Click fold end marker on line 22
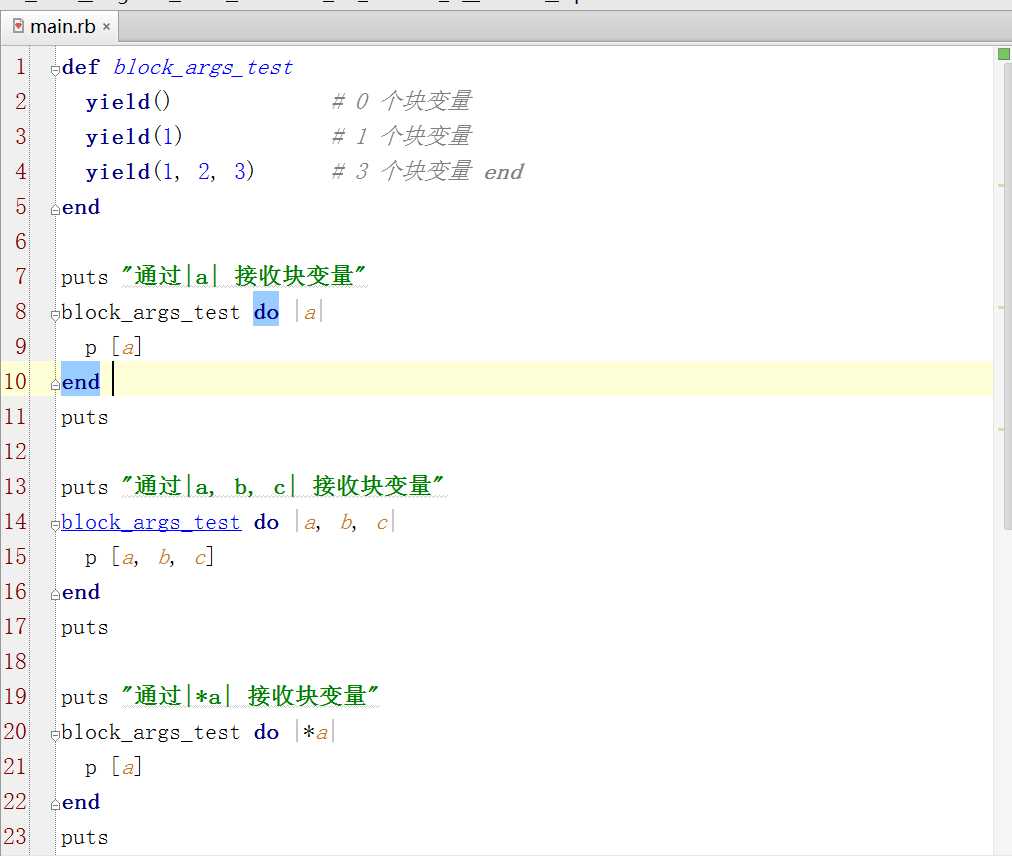 pos(55,804)
